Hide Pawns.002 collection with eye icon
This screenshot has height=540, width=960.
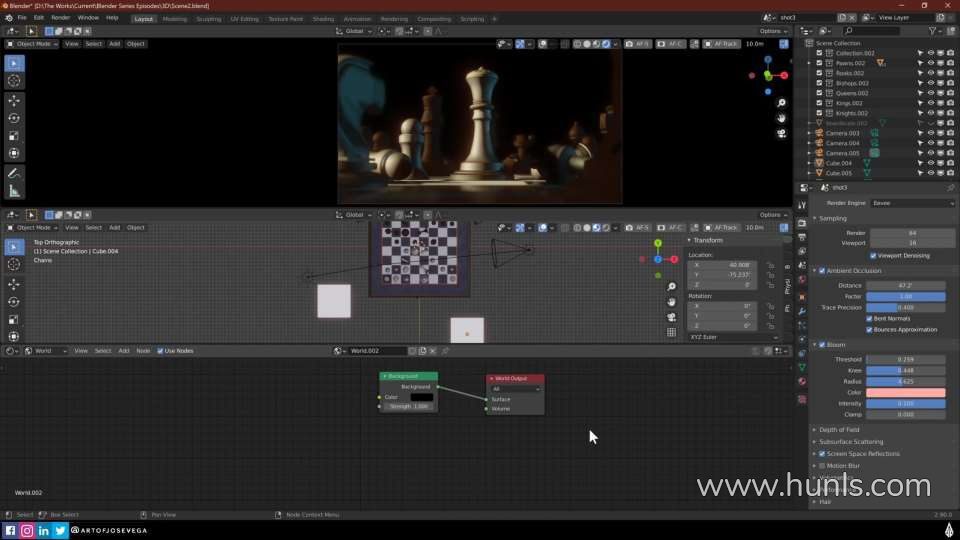(x=931, y=63)
